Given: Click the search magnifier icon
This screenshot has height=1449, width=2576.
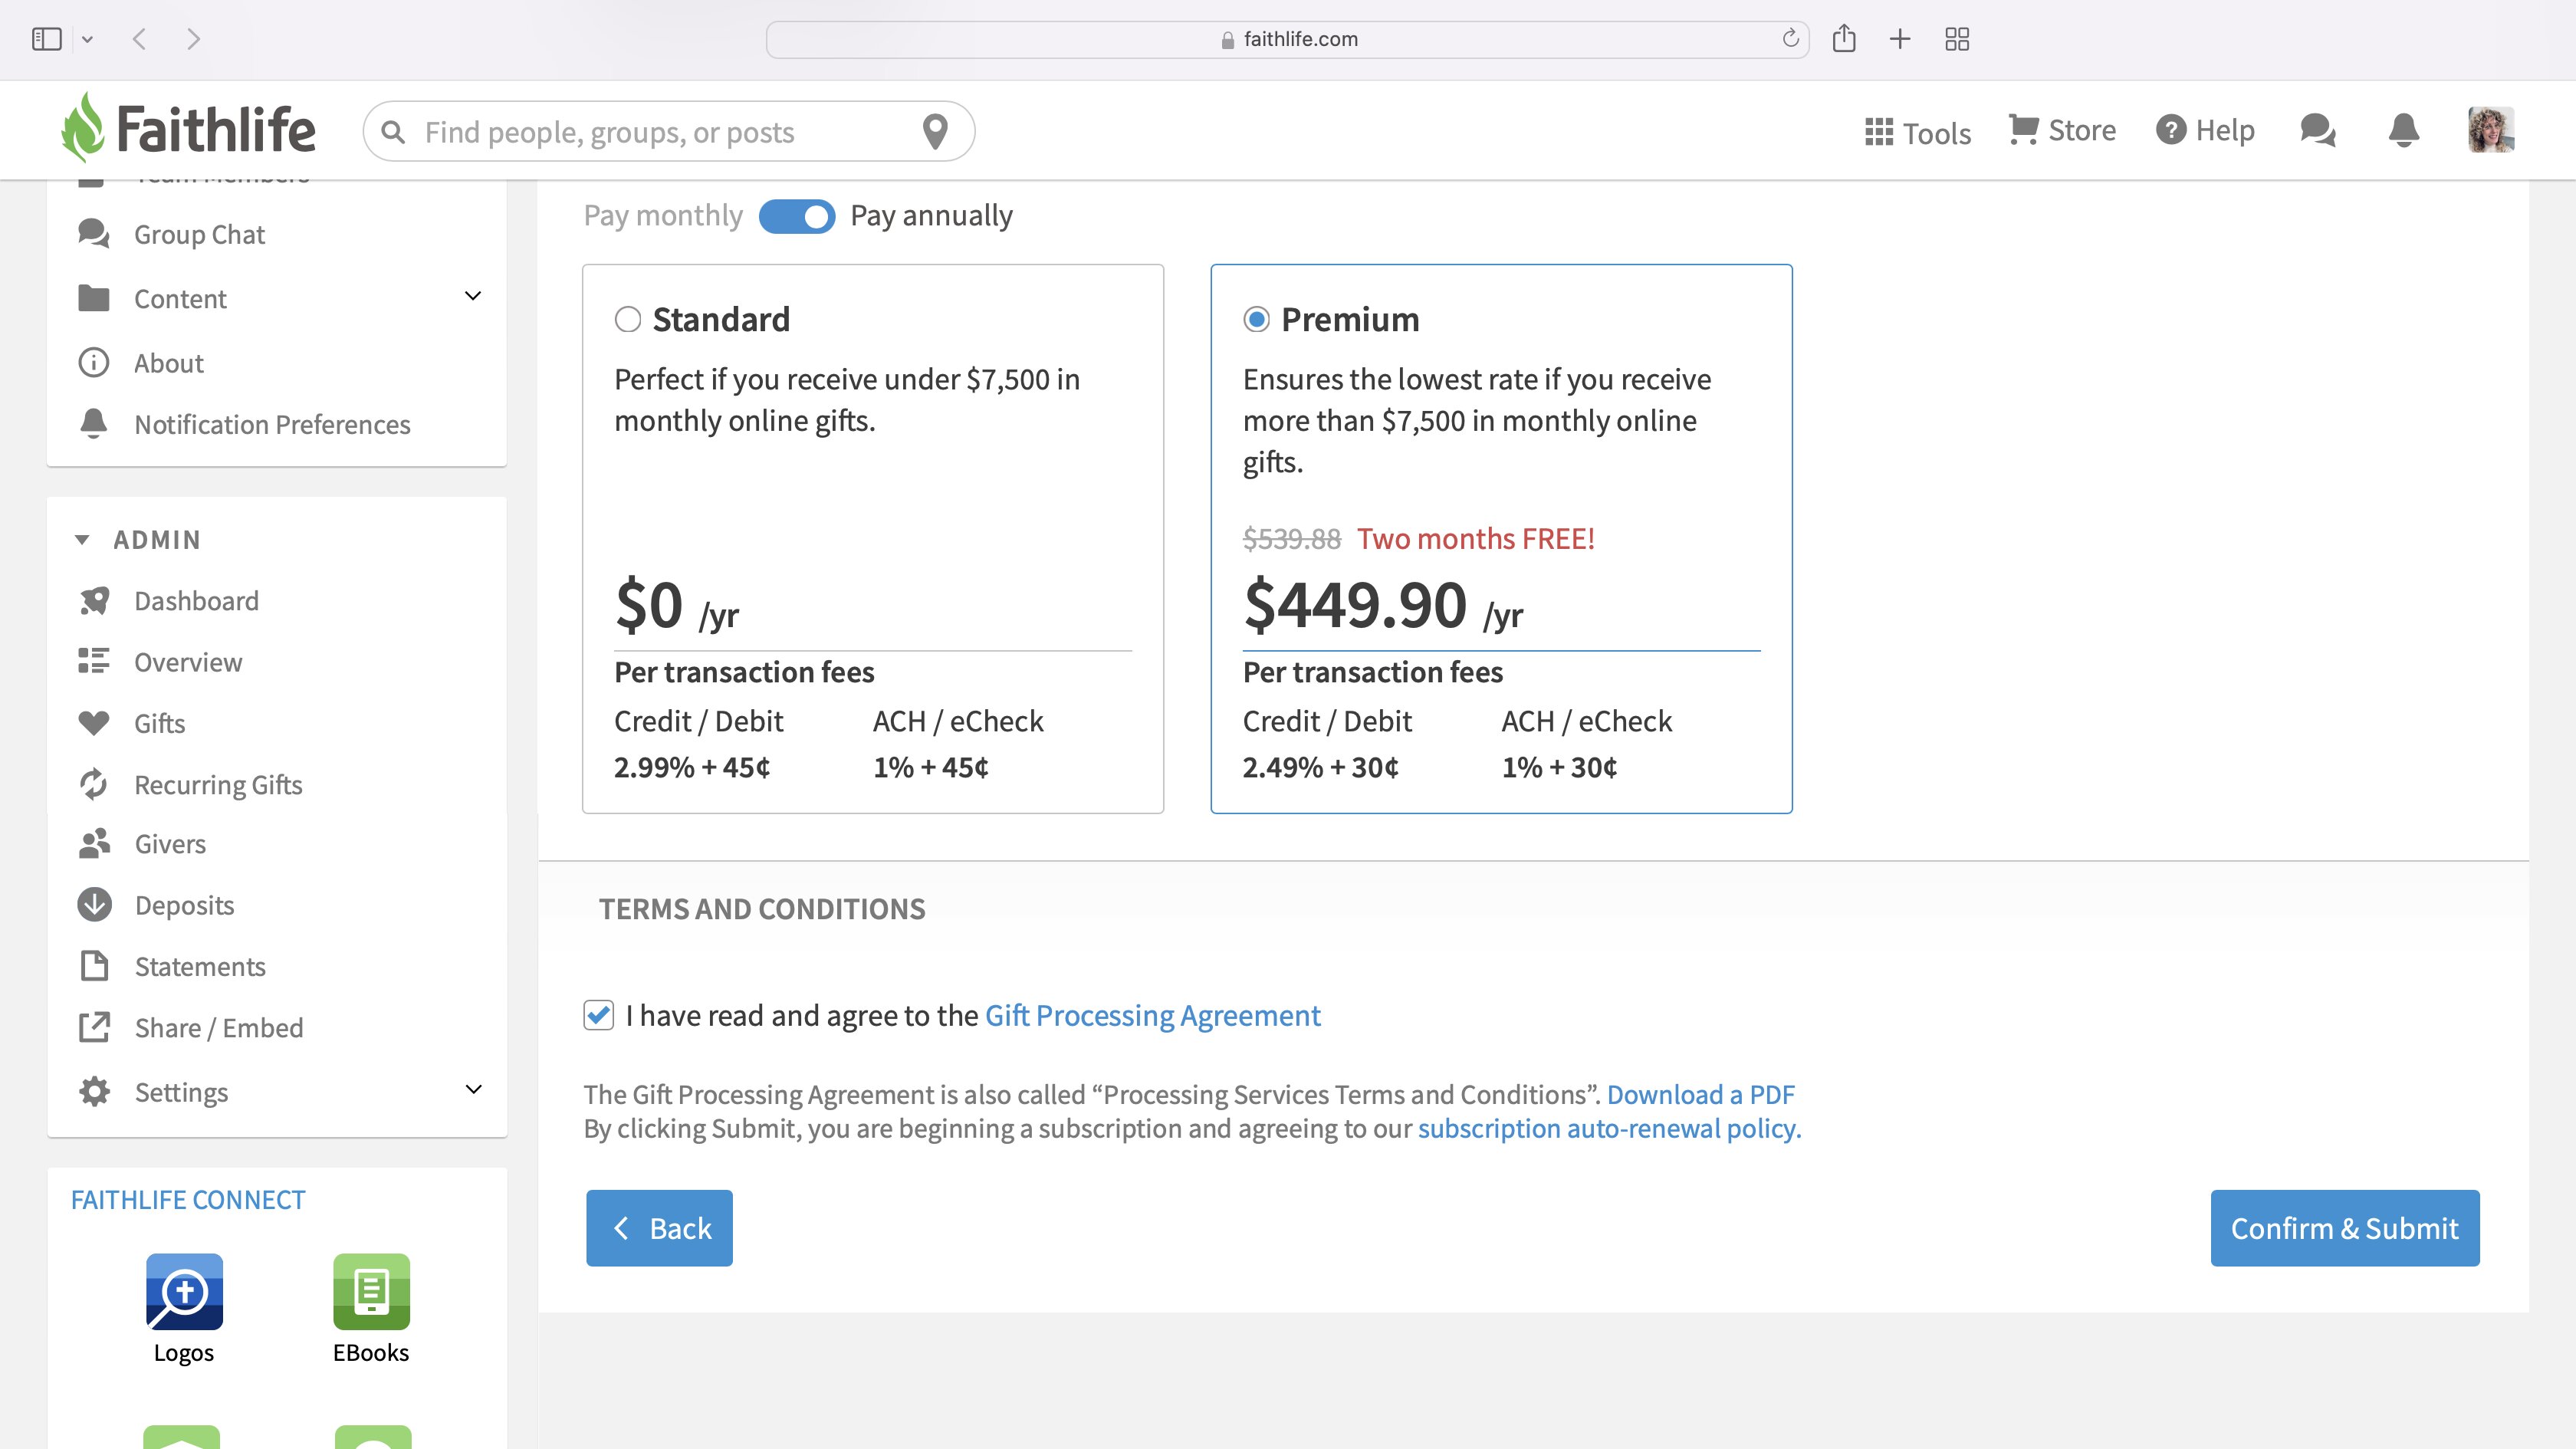Looking at the screenshot, I should pyautogui.click(x=393, y=132).
